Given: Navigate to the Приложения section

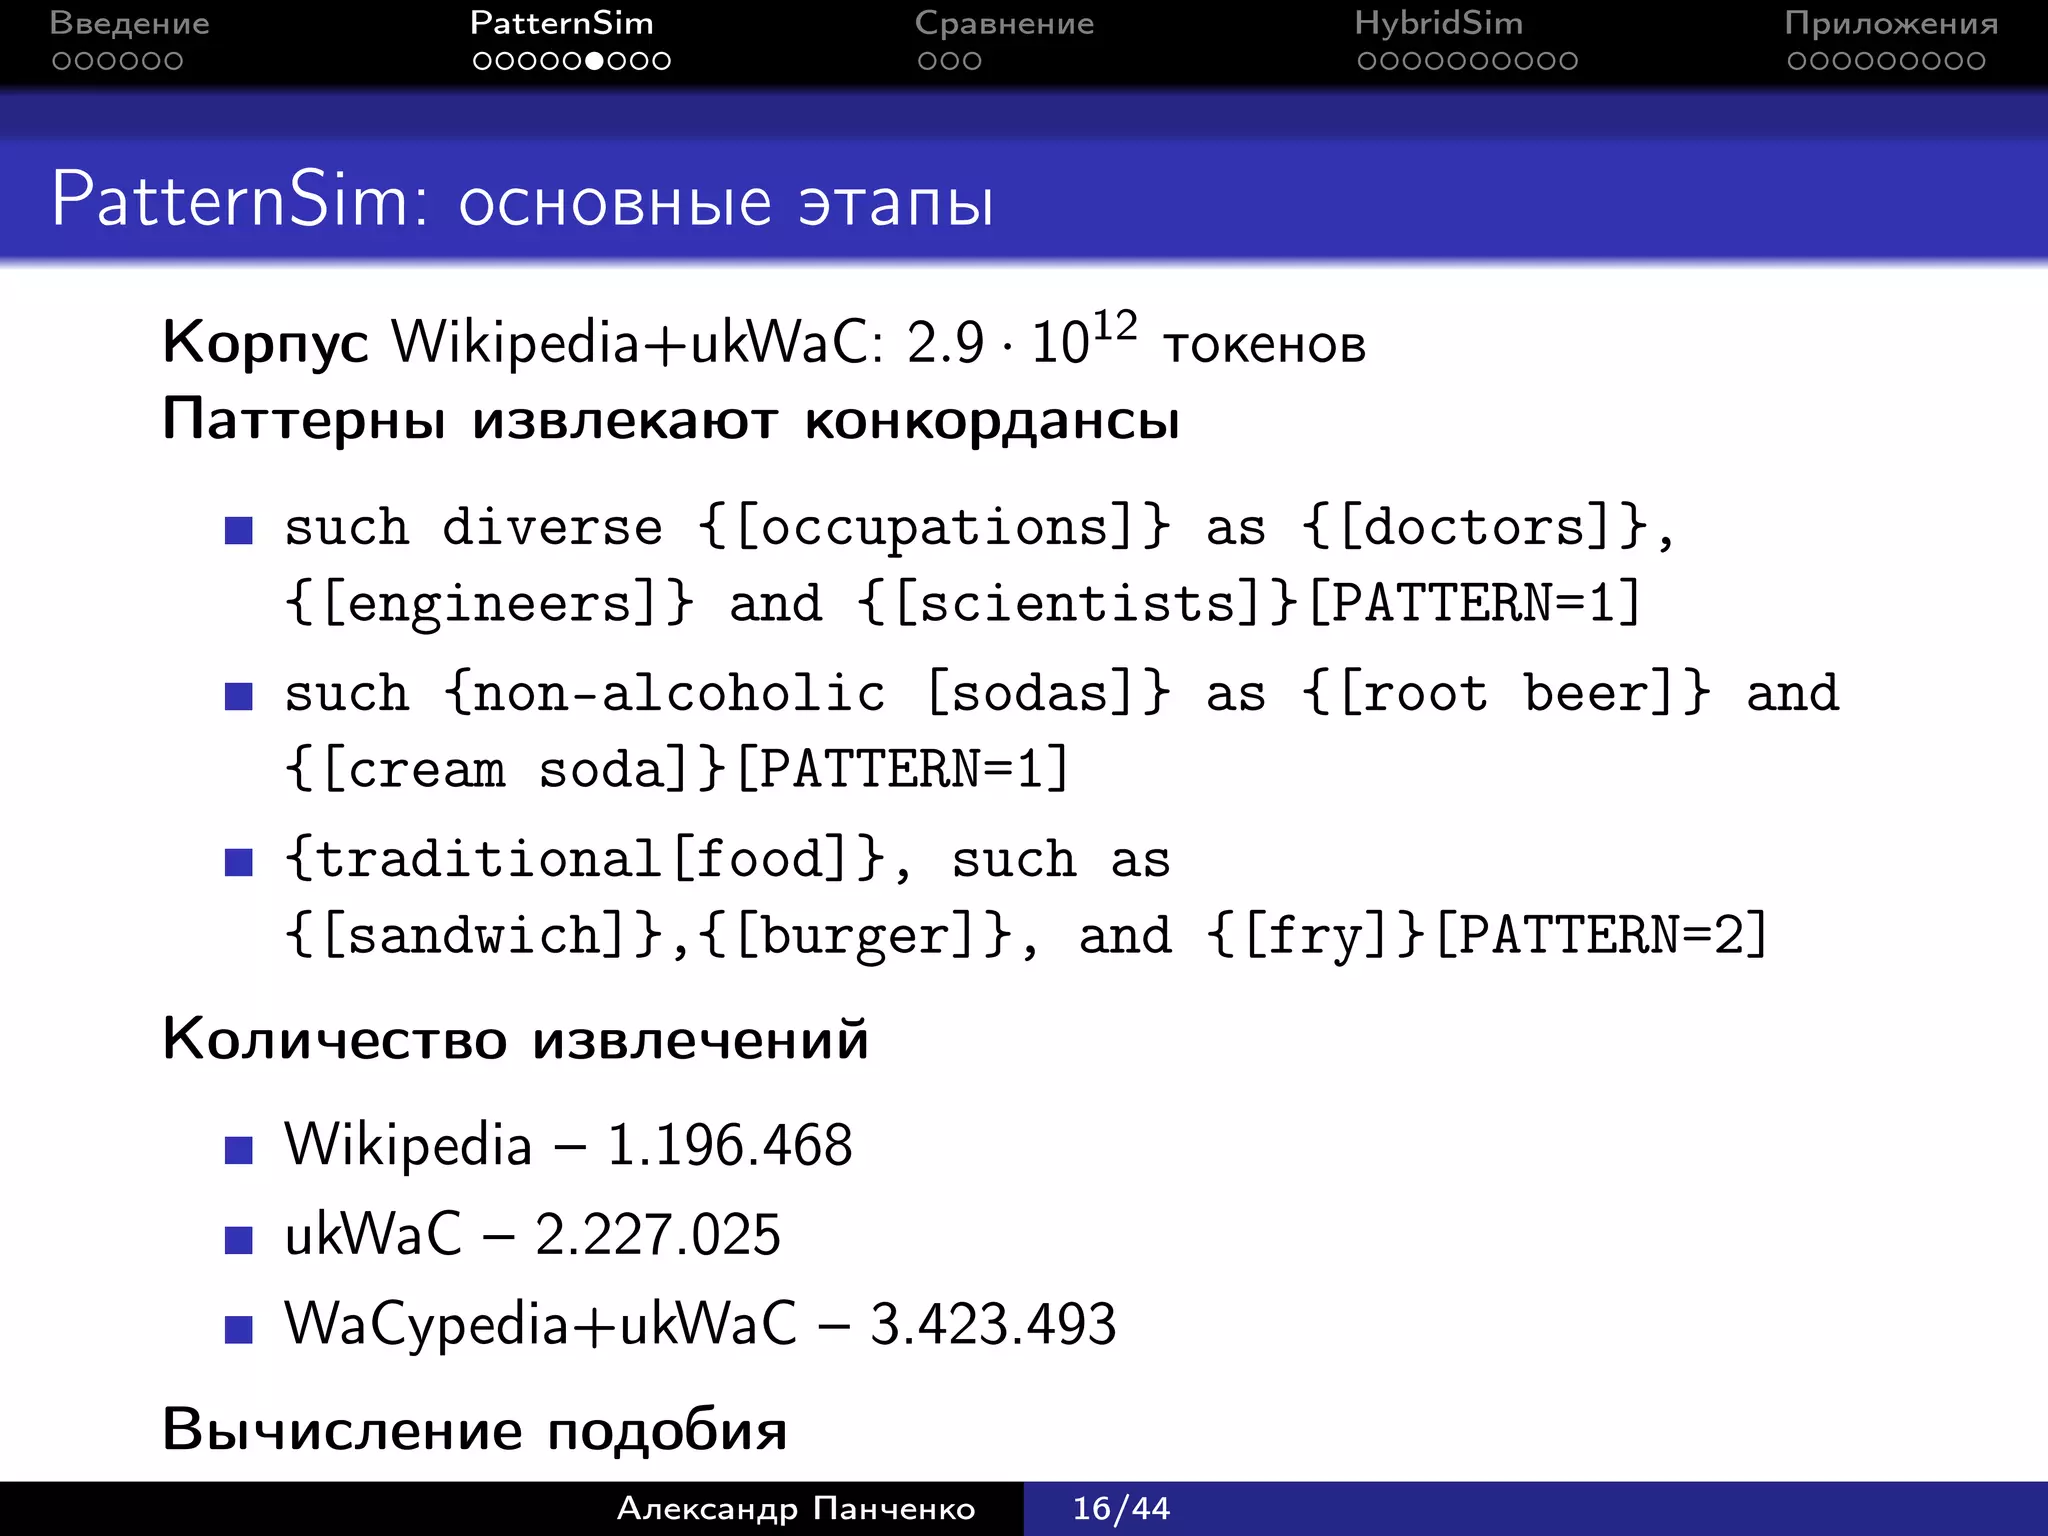Looking at the screenshot, I should [1891, 23].
